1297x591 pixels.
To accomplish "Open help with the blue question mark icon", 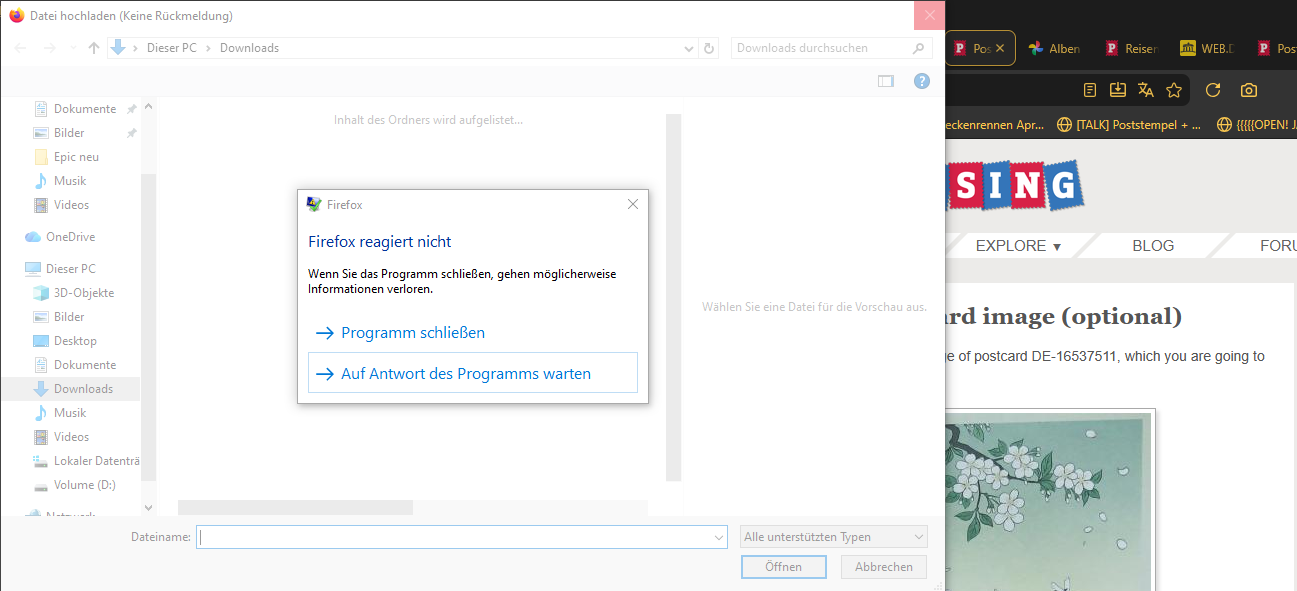I will 922,81.
